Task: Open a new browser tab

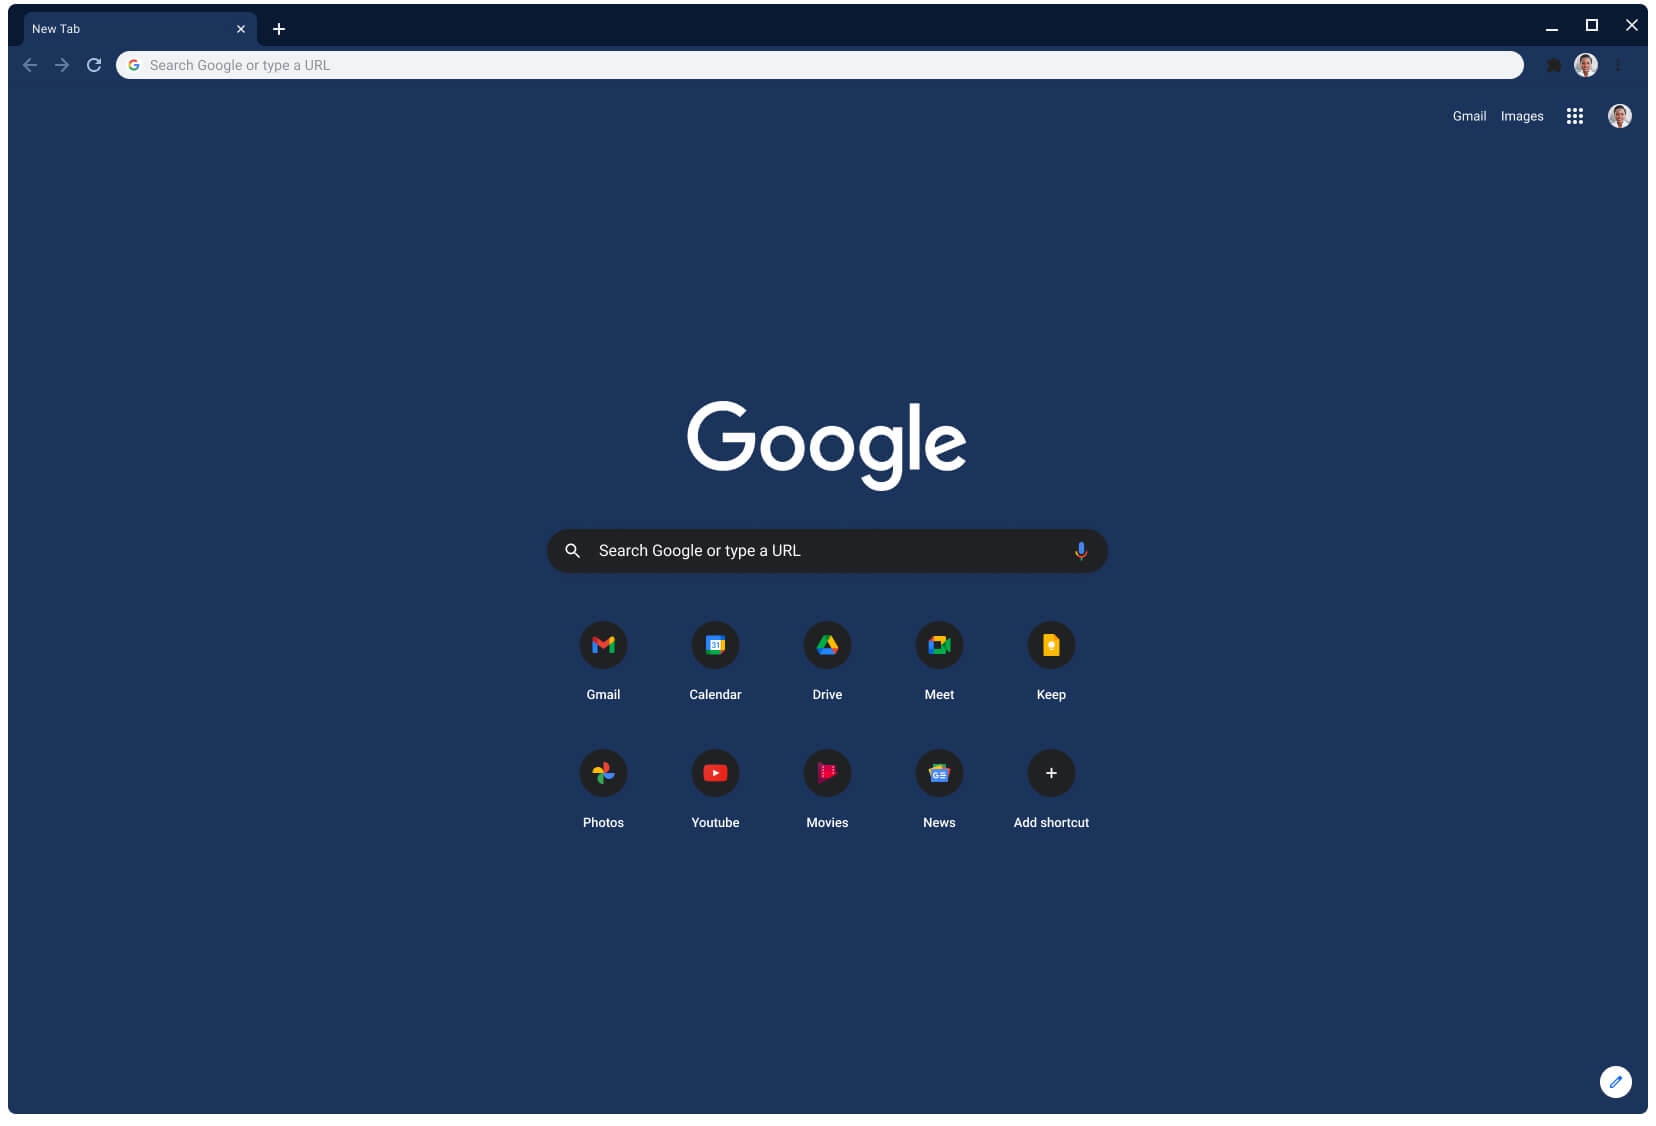Action: 279,28
